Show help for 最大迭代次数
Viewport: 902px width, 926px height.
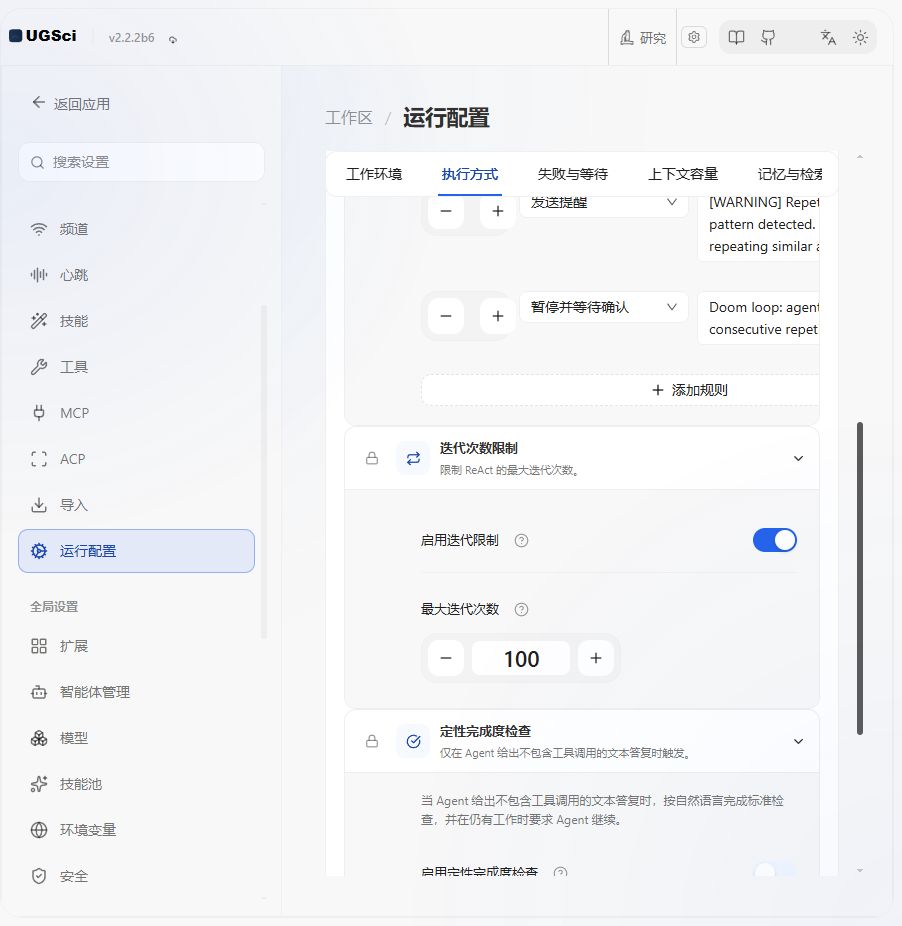(x=521, y=609)
